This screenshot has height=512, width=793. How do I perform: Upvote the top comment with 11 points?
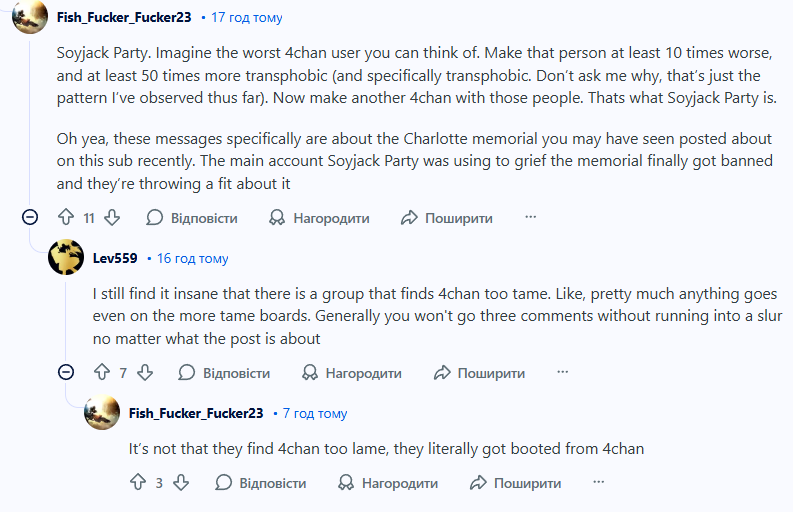[x=66, y=217]
